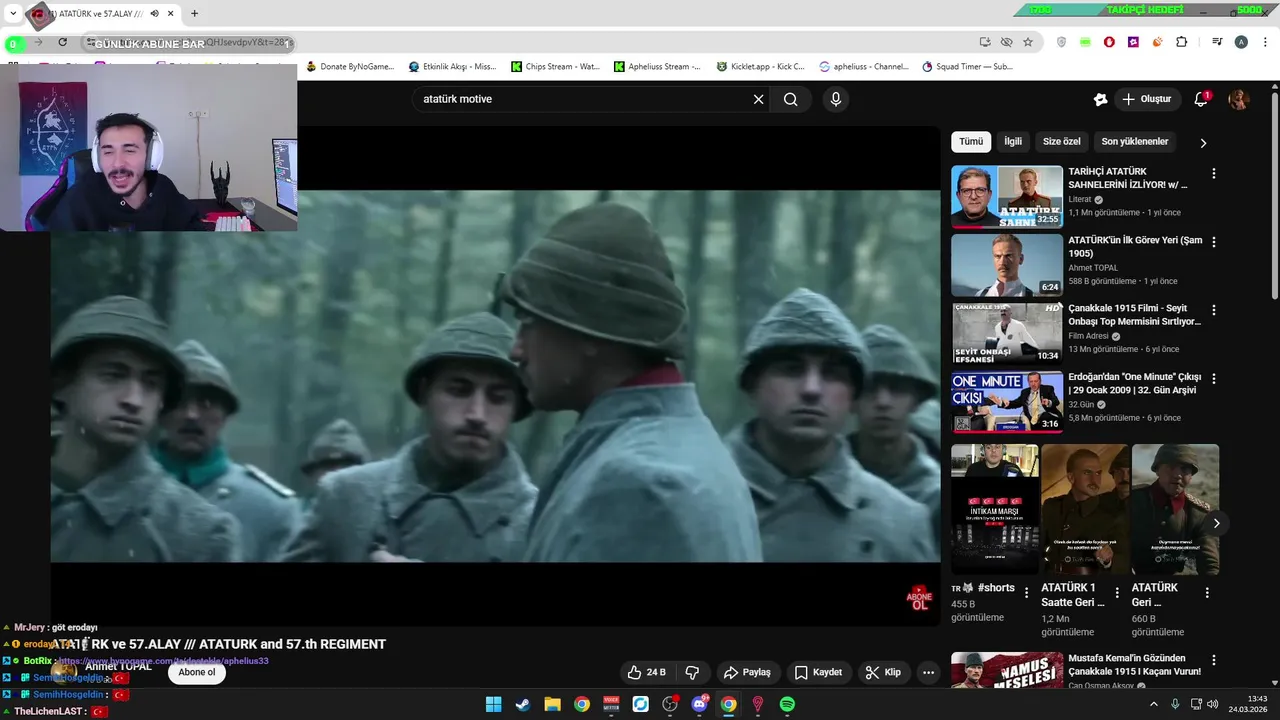Create a clip with the Klip button

[883, 672]
